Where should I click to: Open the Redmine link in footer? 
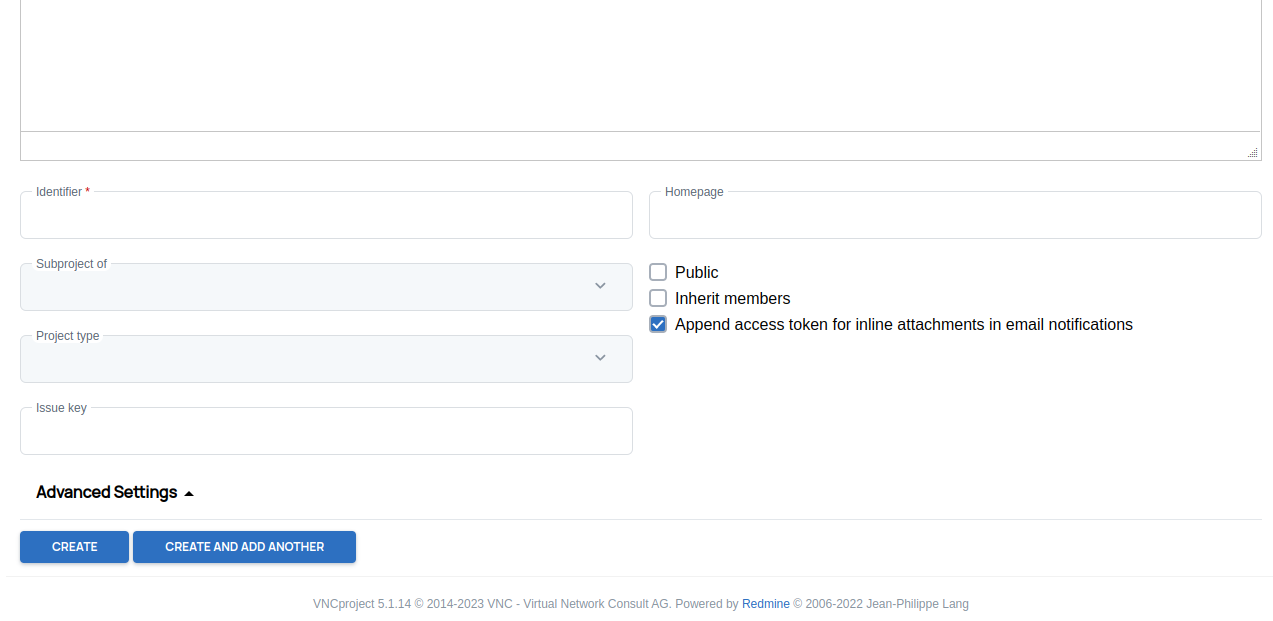765,604
